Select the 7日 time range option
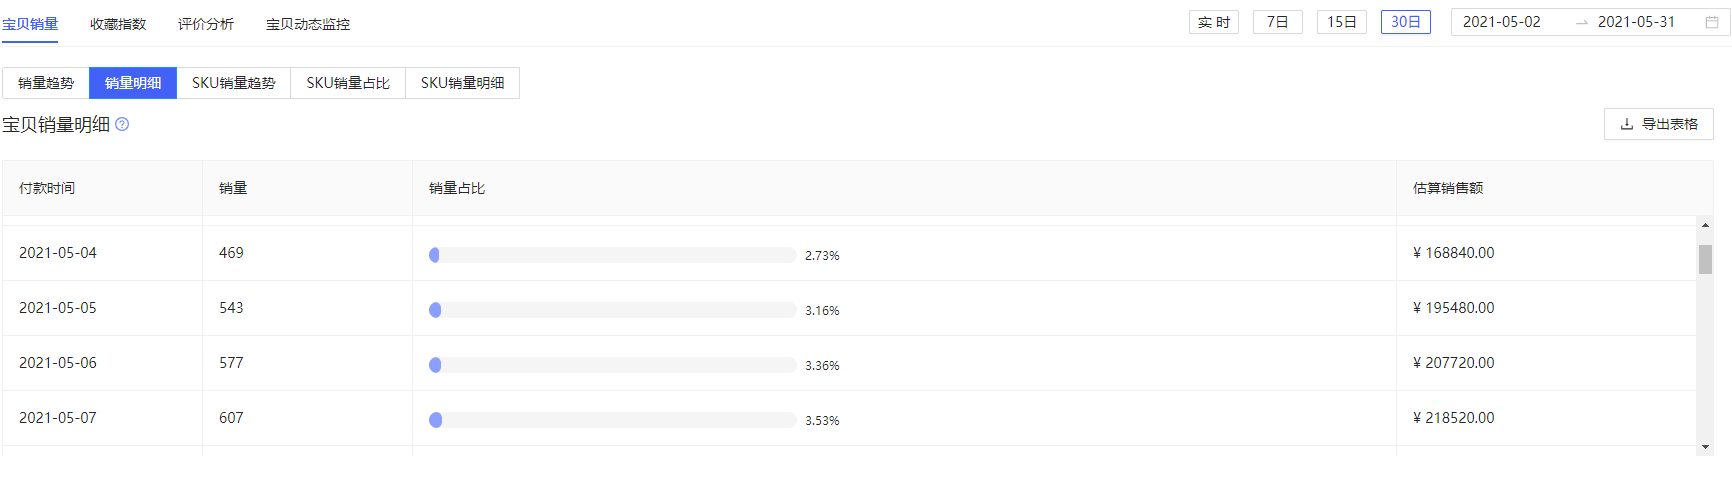Image resolution: width=1732 pixels, height=491 pixels. 1277,22
